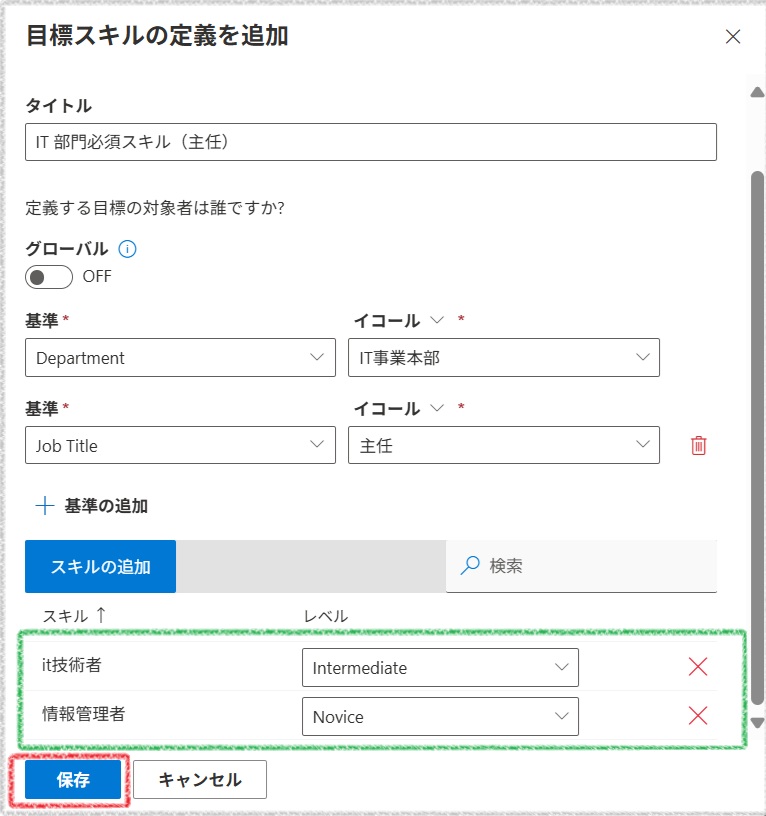
Task: Open the Job Title criterion dropdown
Action: (180, 445)
